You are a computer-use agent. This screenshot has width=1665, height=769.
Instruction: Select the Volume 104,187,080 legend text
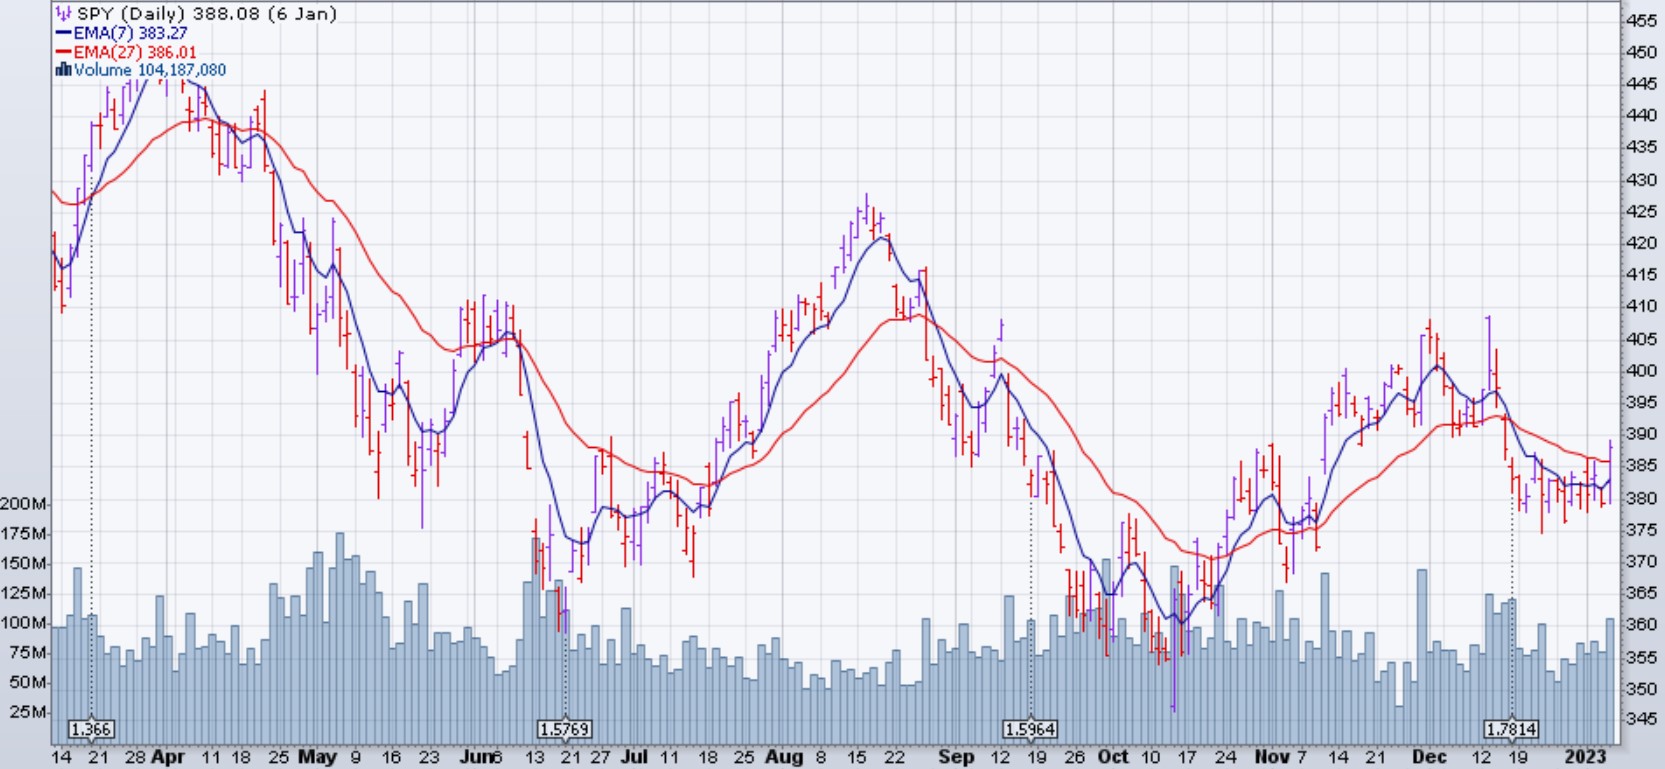pos(150,70)
